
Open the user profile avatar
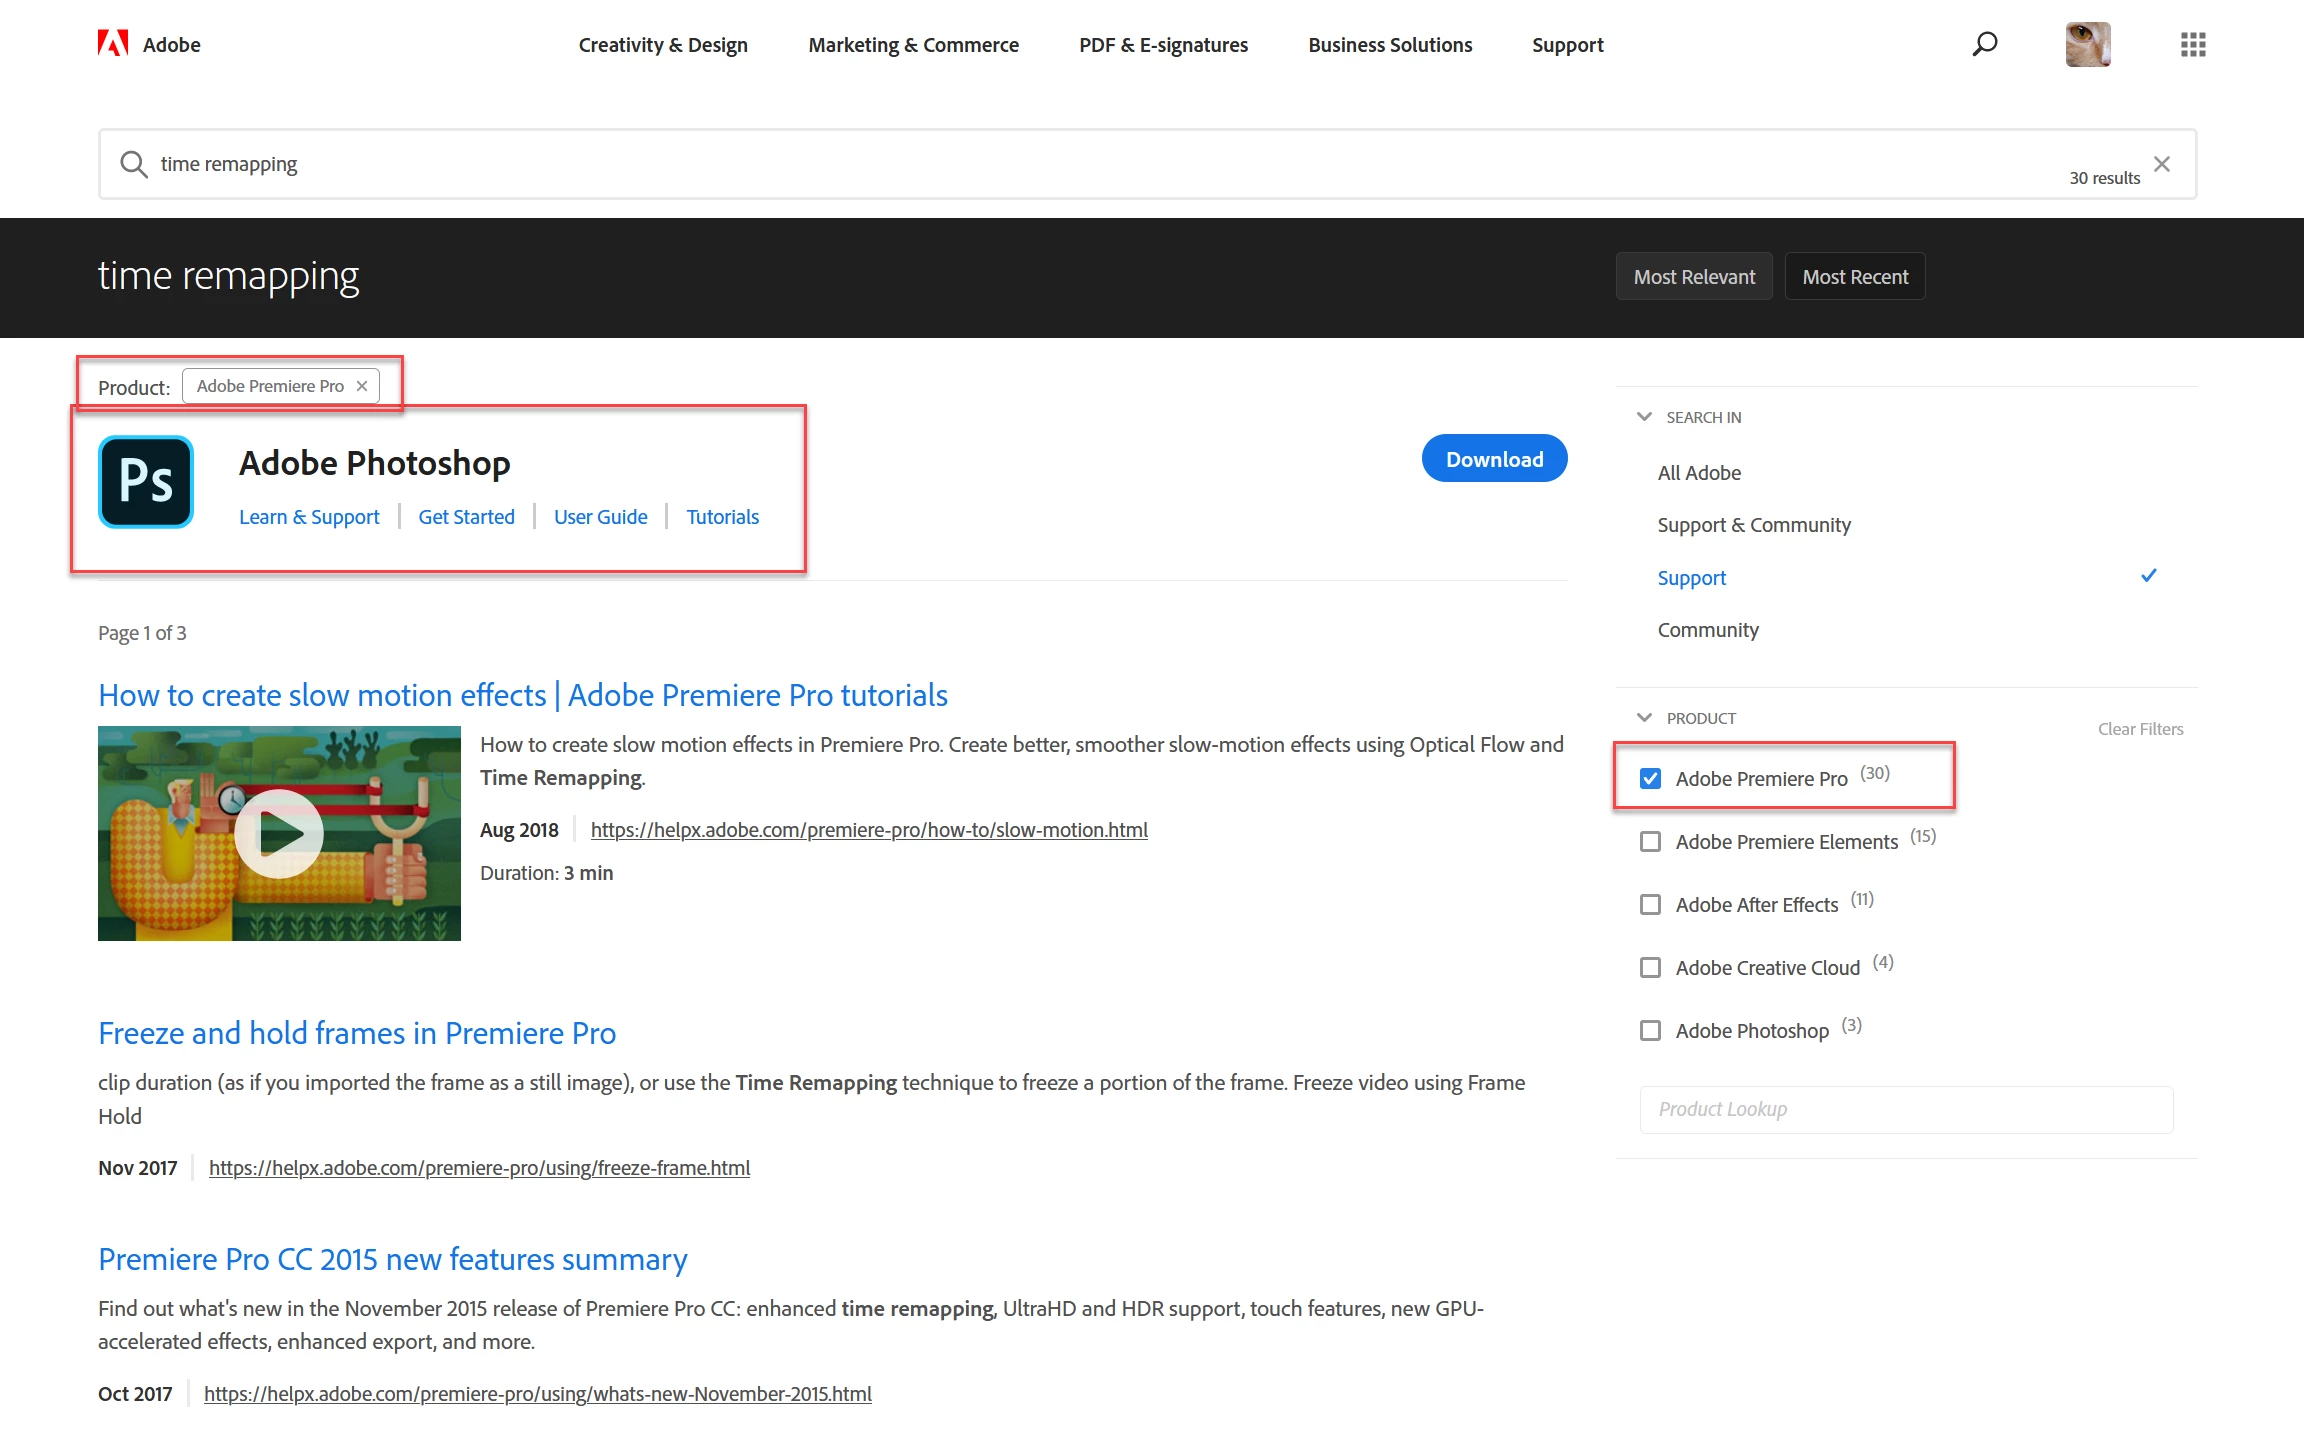pyautogui.click(x=2088, y=44)
